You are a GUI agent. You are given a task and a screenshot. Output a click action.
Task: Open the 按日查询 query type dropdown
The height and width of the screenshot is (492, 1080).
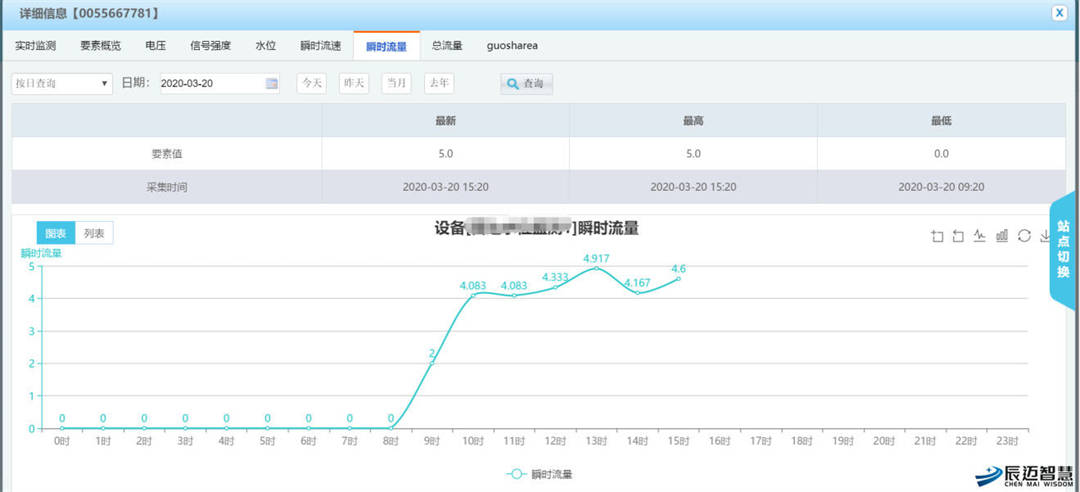(x=61, y=84)
